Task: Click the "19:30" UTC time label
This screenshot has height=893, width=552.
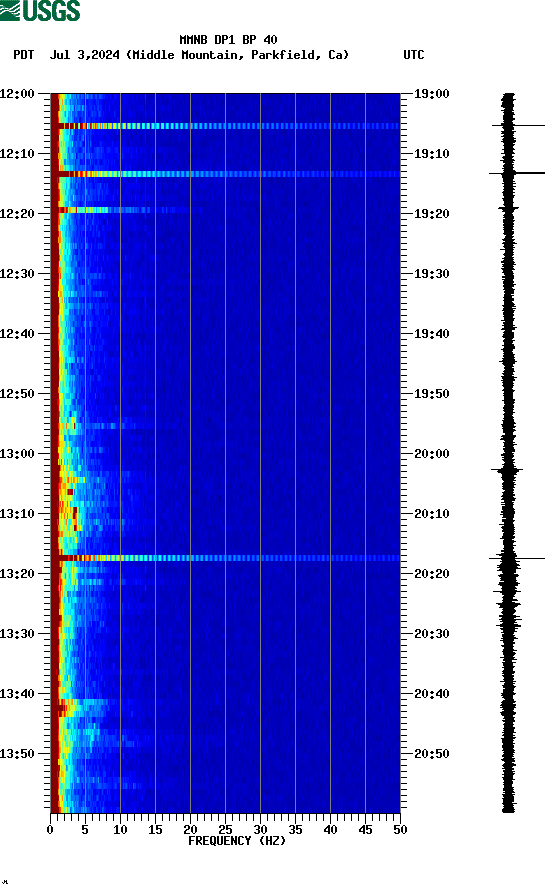Action: [432, 273]
